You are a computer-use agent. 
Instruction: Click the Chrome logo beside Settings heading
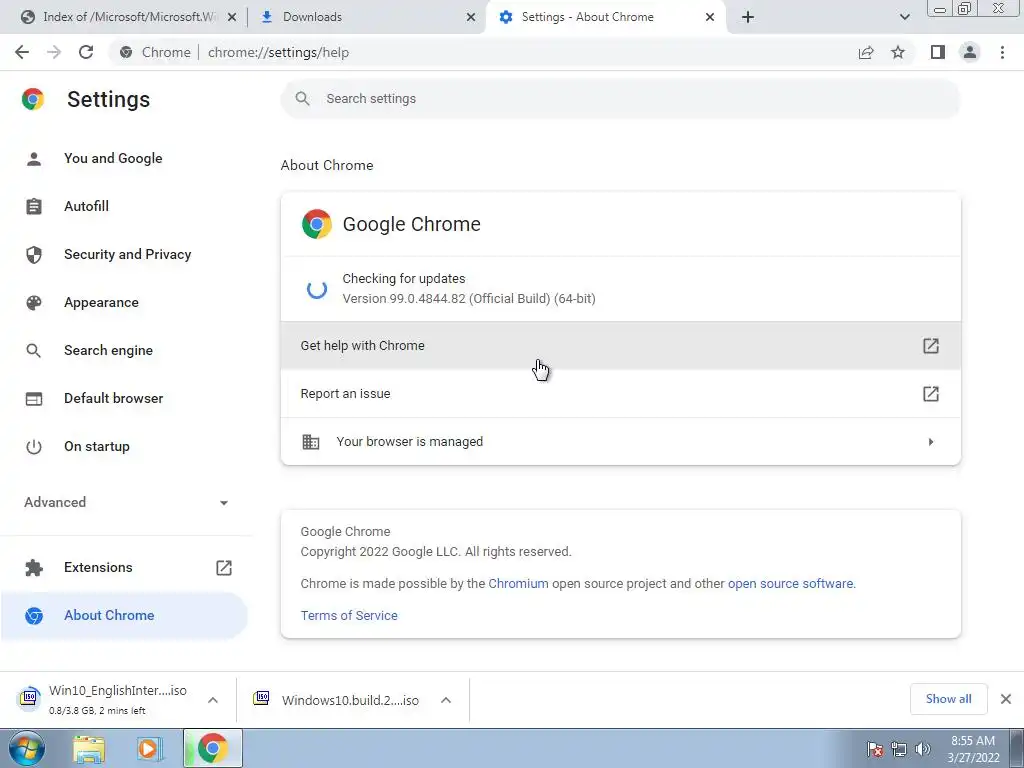click(33, 99)
